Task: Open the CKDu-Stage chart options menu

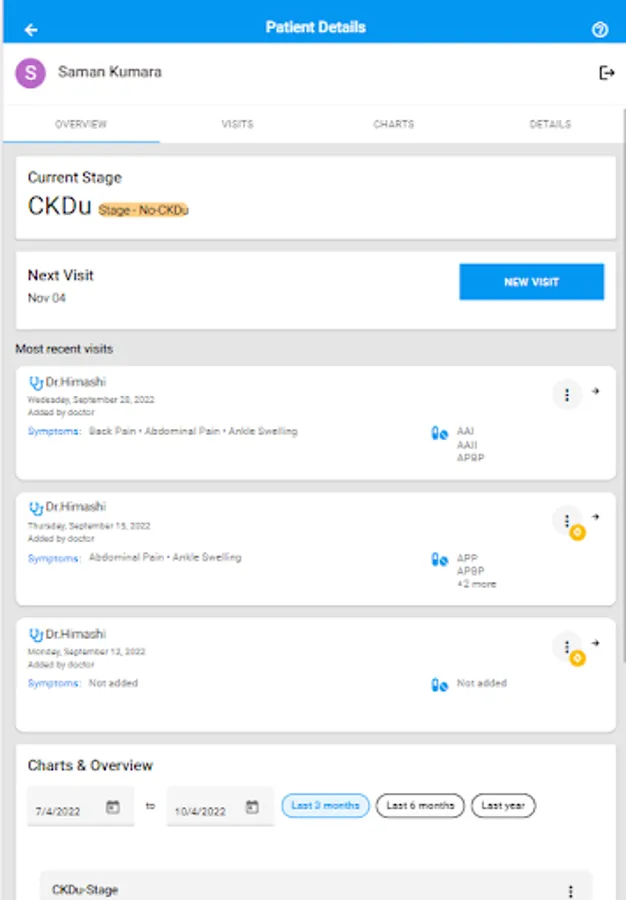Action: point(571,891)
